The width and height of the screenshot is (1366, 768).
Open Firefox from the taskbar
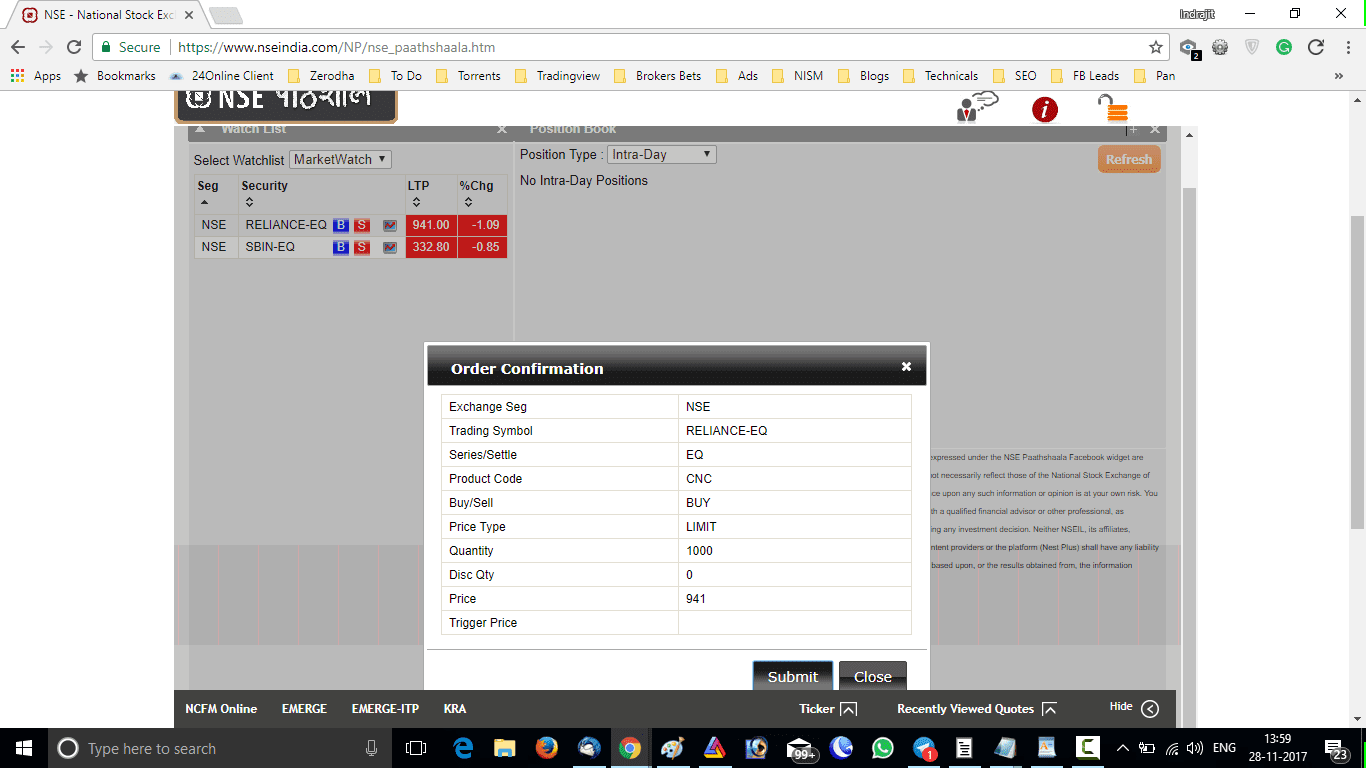coord(546,748)
